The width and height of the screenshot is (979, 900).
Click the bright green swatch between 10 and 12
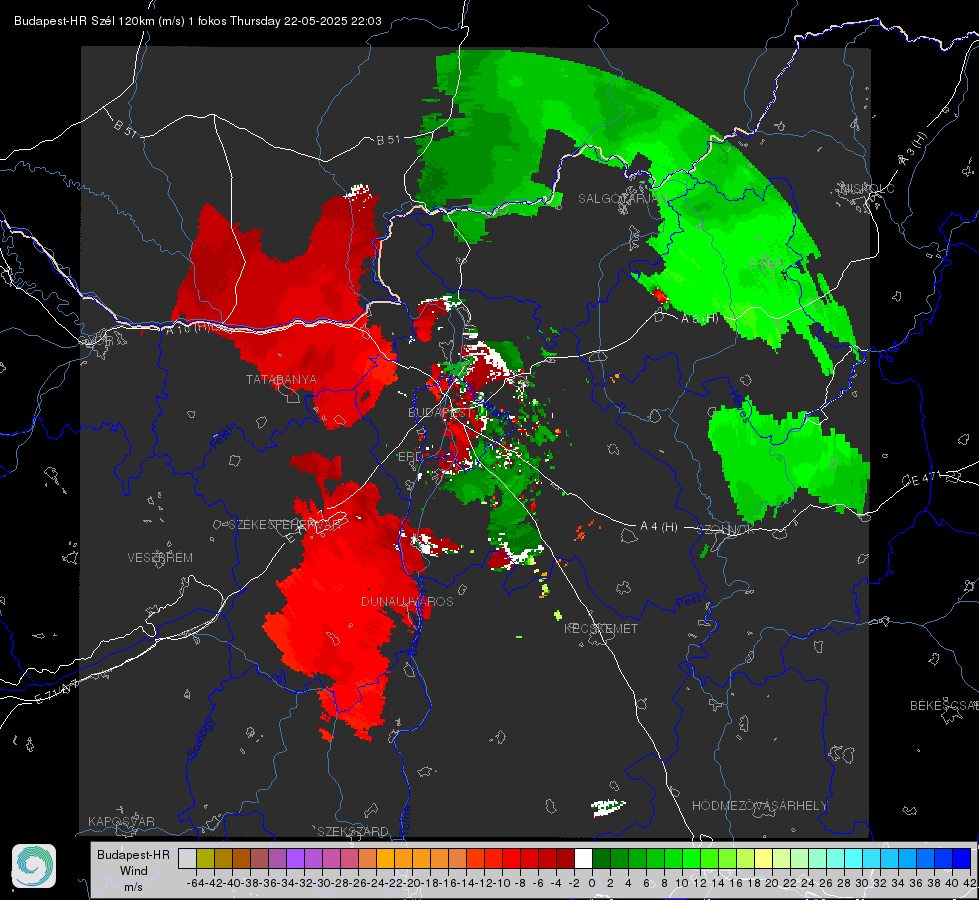pyautogui.click(x=691, y=859)
